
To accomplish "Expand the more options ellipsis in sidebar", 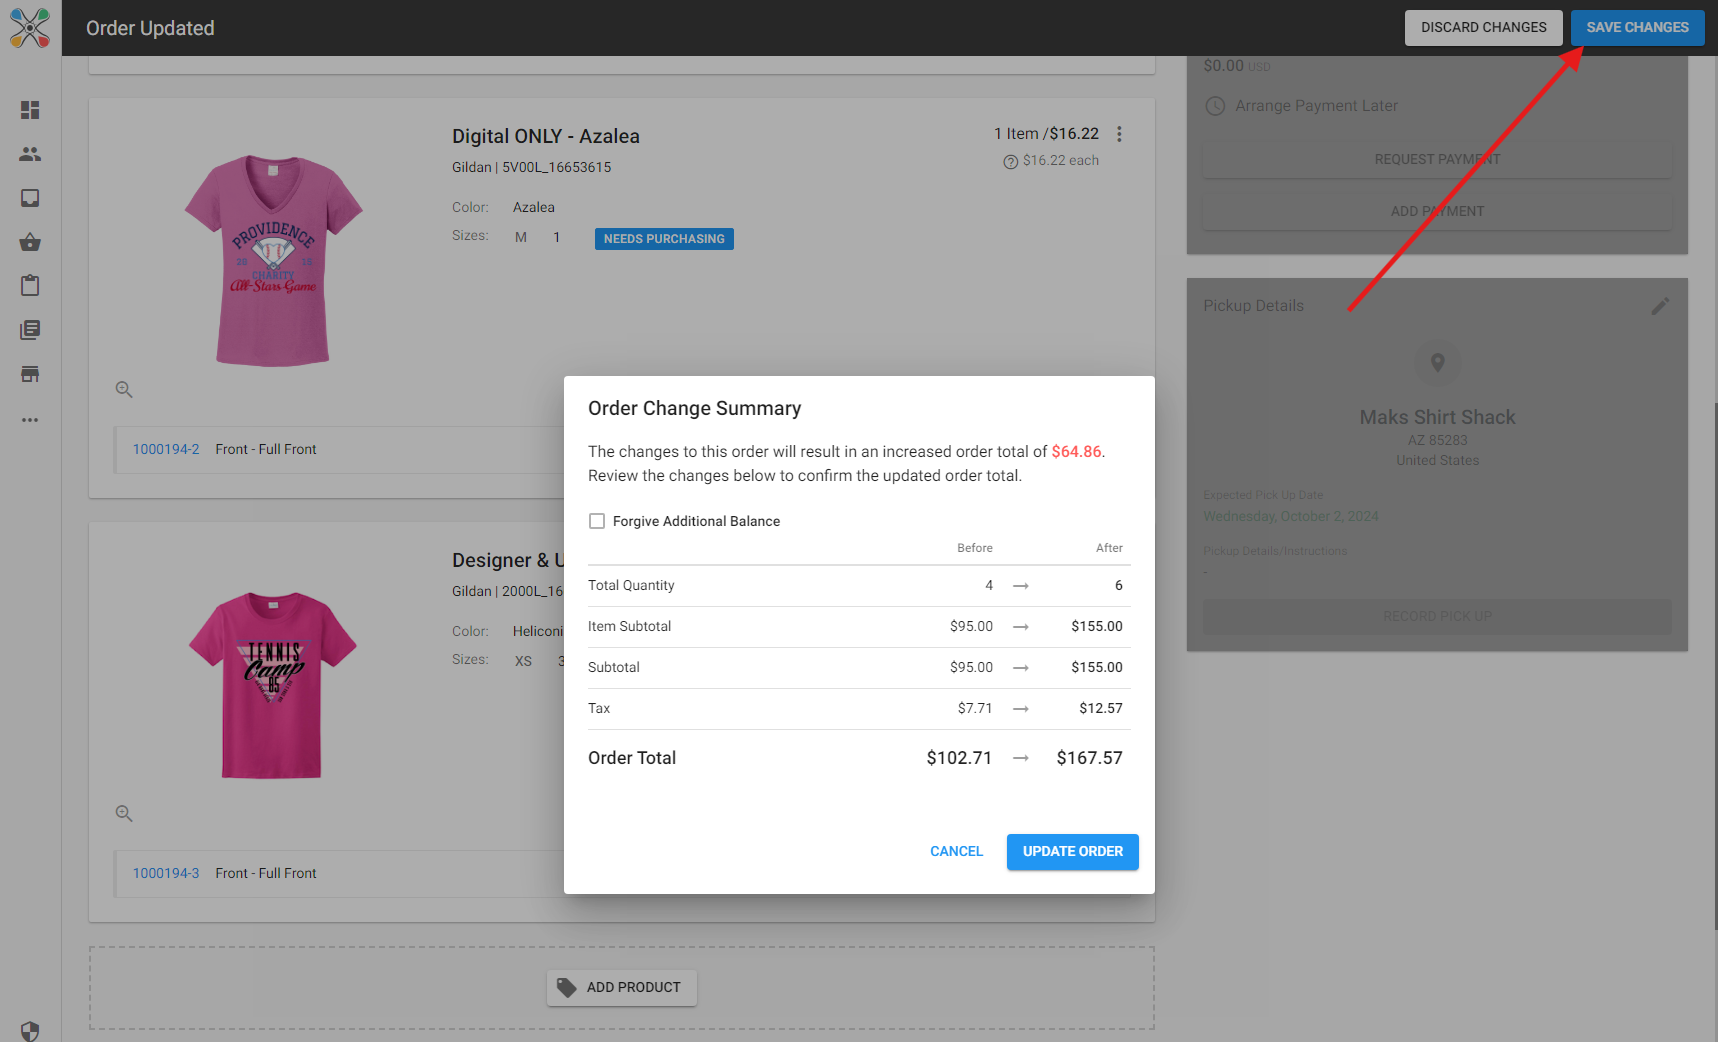I will (x=30, y=420).
